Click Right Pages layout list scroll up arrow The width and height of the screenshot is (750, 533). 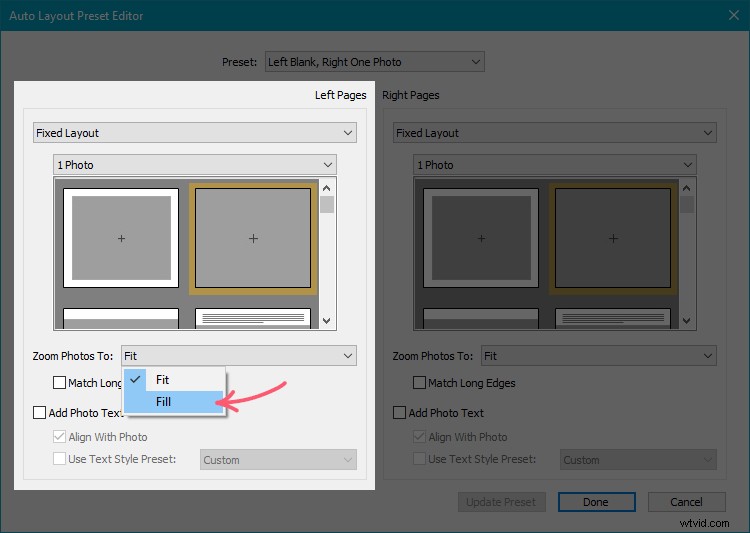(686, 188)
